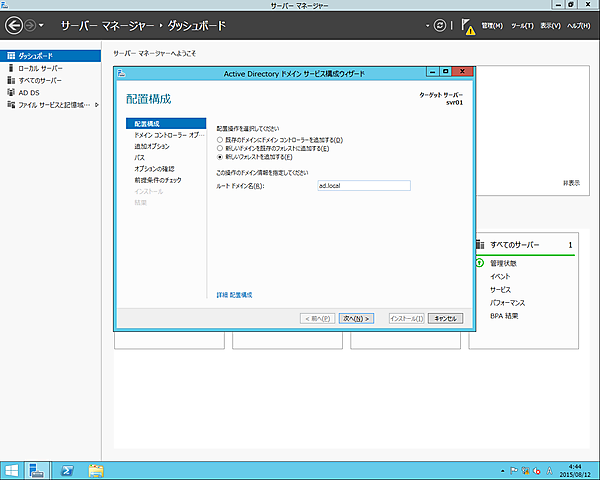Click the all servers icon in sidebar
This screenshot has width=600, height=480.
11,80
